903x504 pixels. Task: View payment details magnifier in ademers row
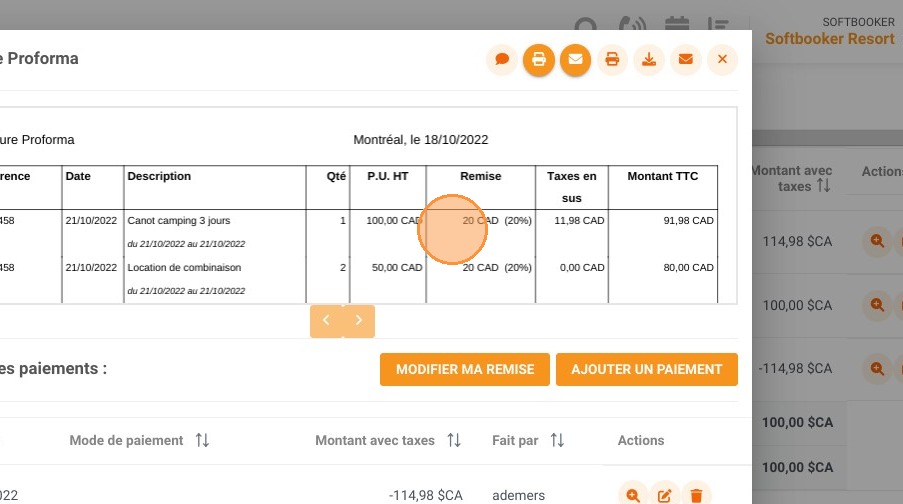pos(633,495)
